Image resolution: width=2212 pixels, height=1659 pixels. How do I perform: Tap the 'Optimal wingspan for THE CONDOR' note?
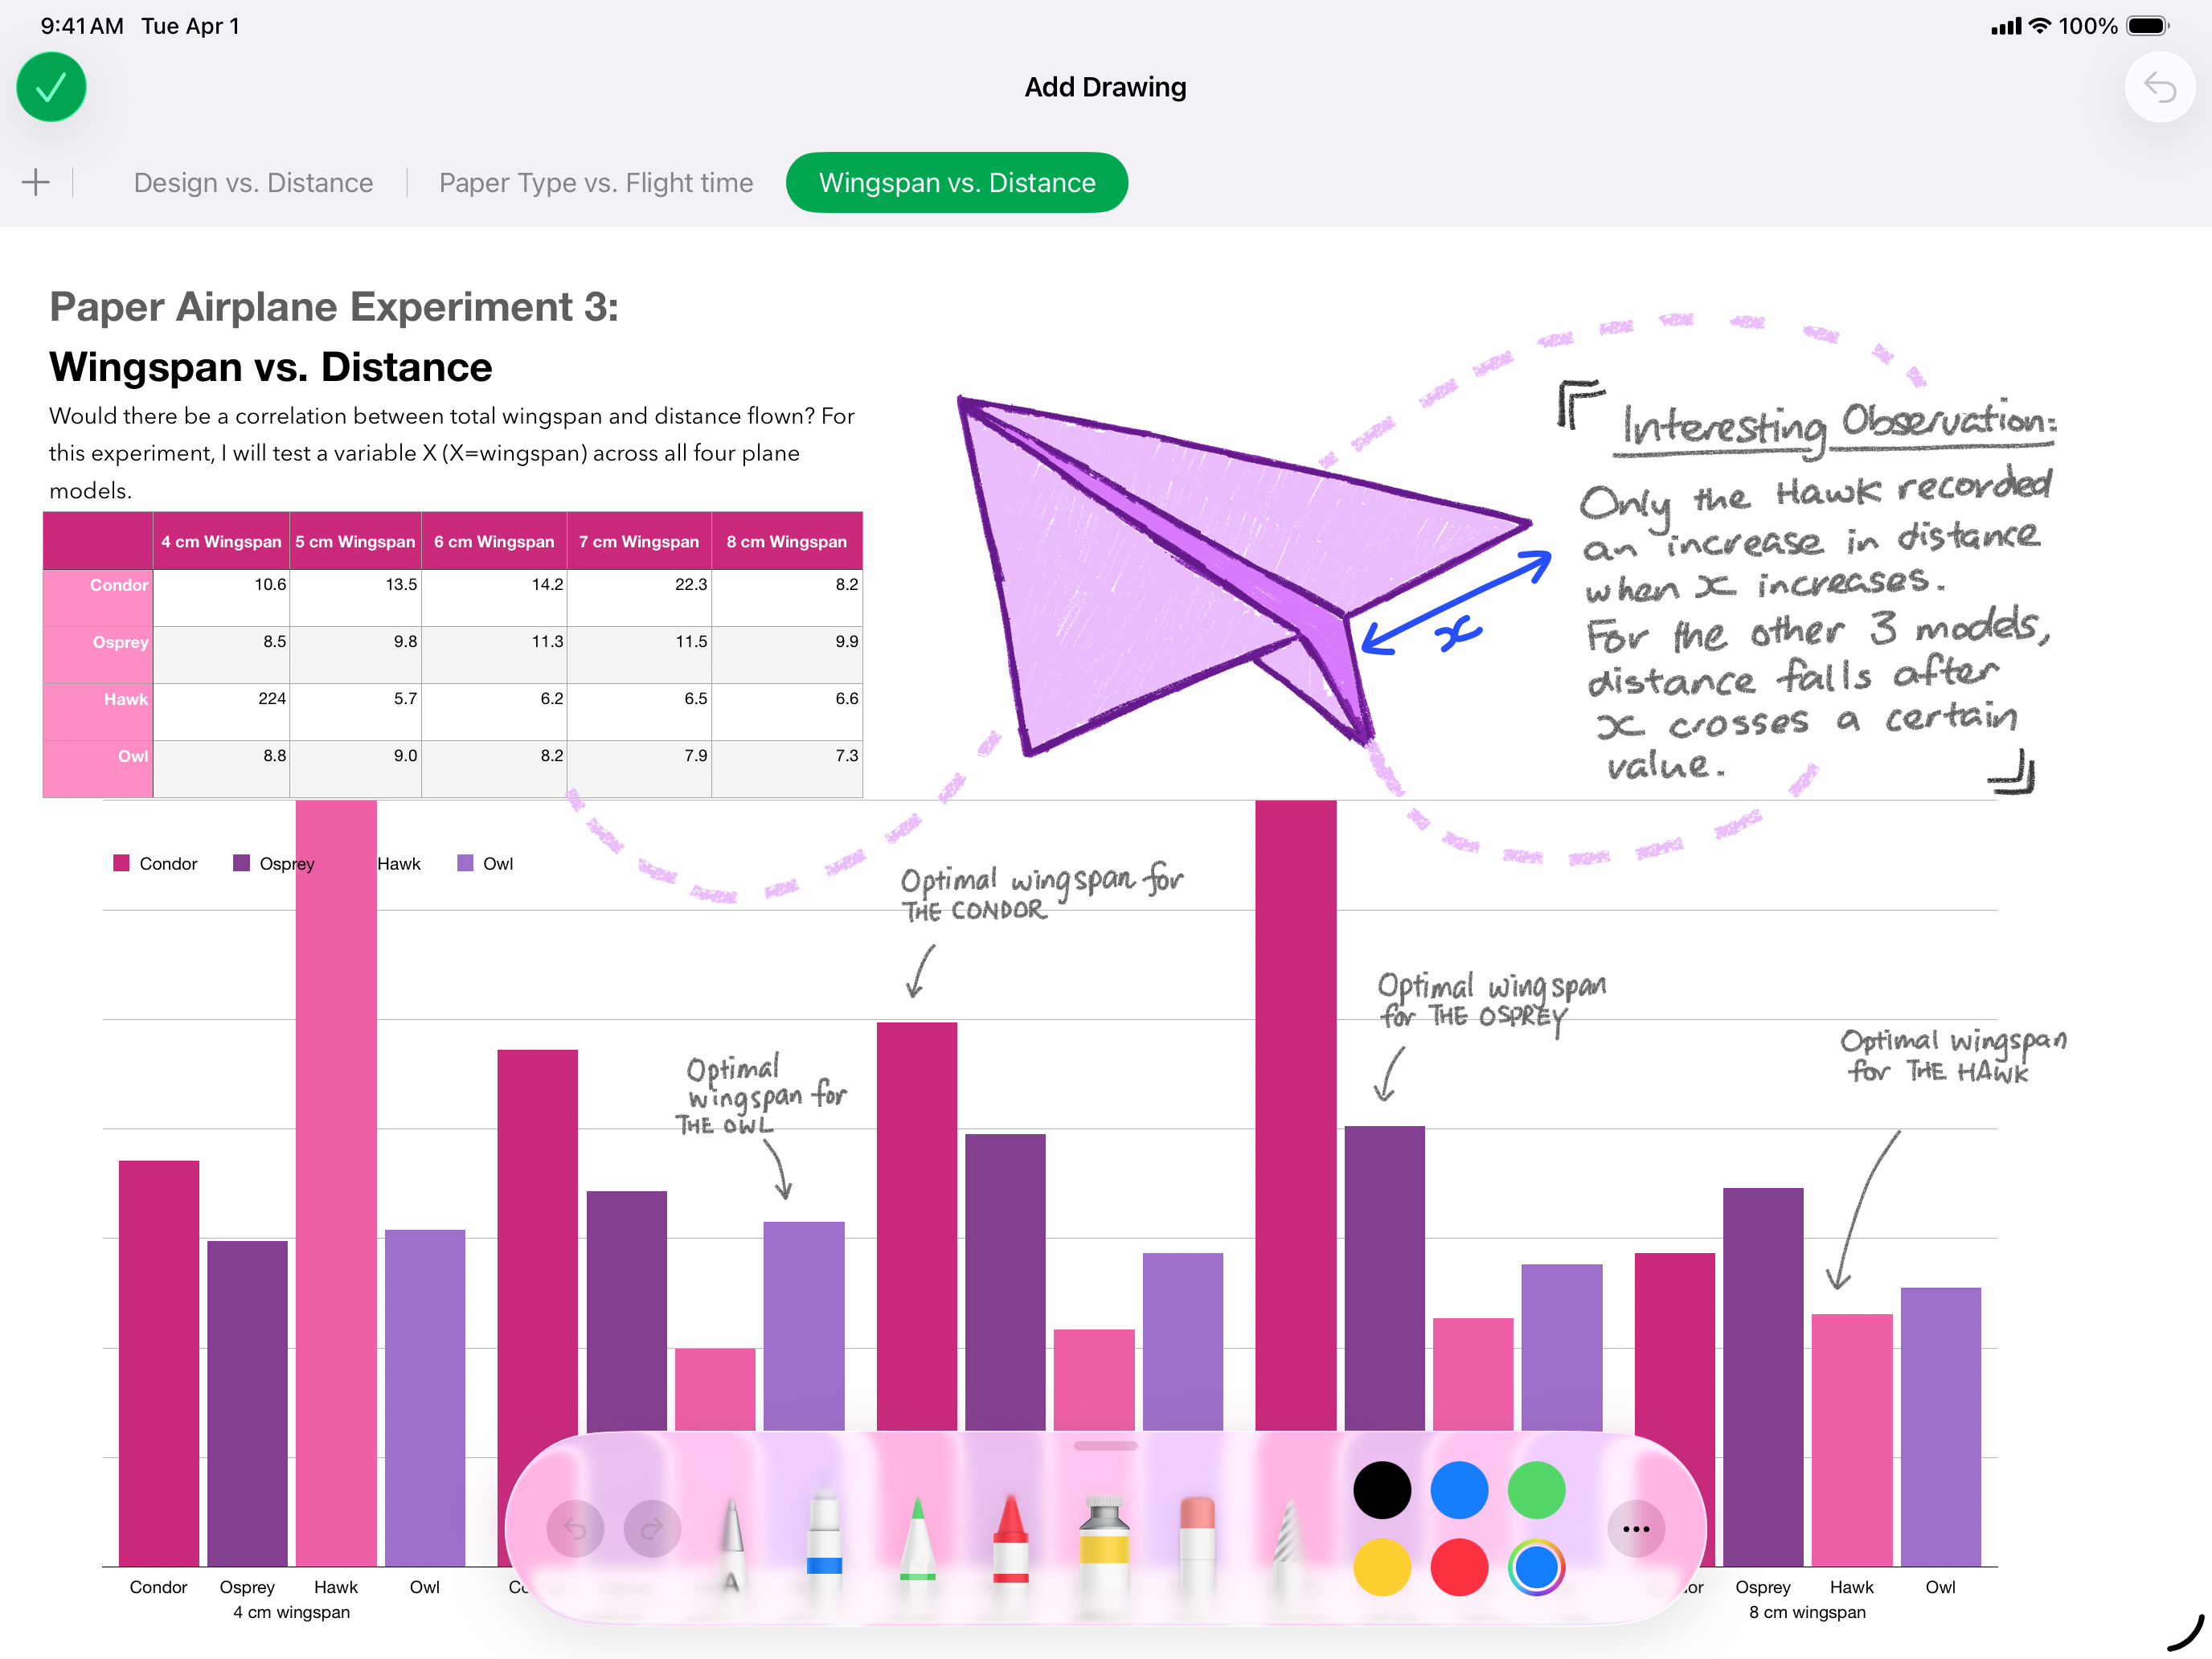1042,894
